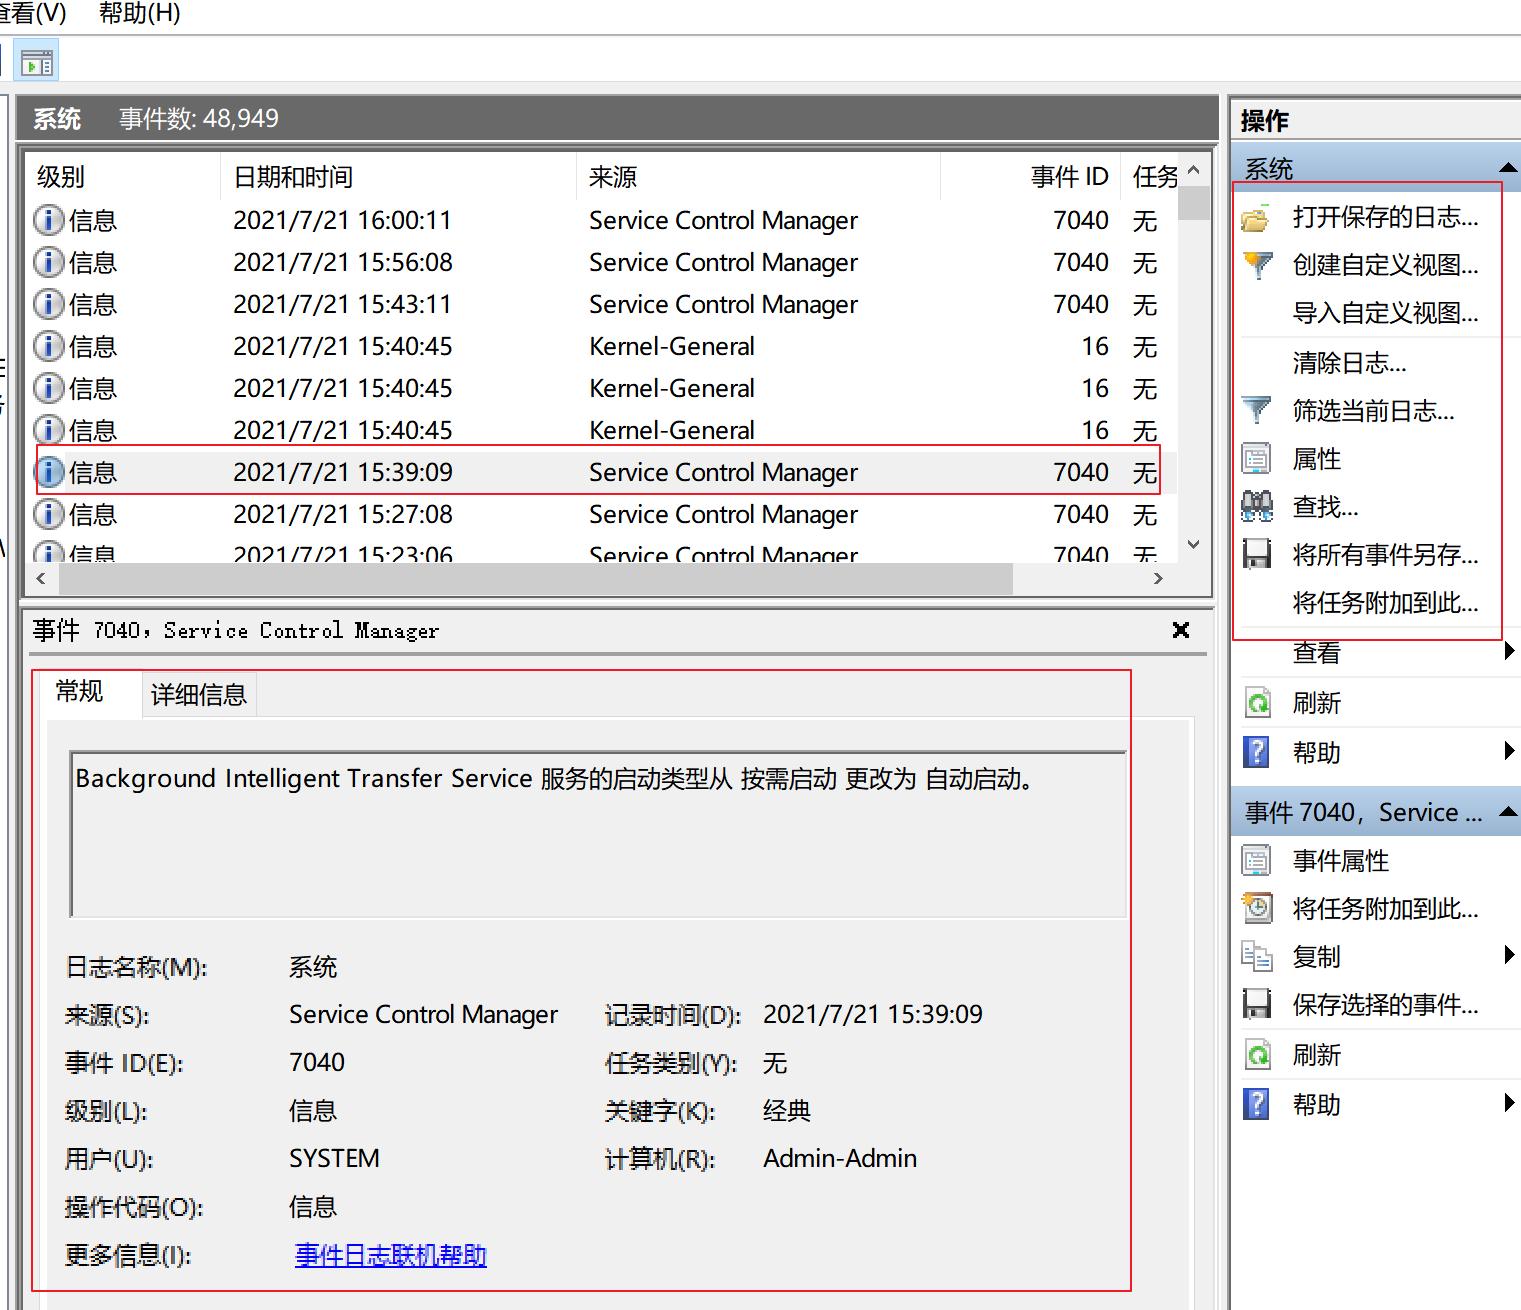1521x1310 pixels.
Task: Sort by the 来源 column header
Action: click(758, 177)
